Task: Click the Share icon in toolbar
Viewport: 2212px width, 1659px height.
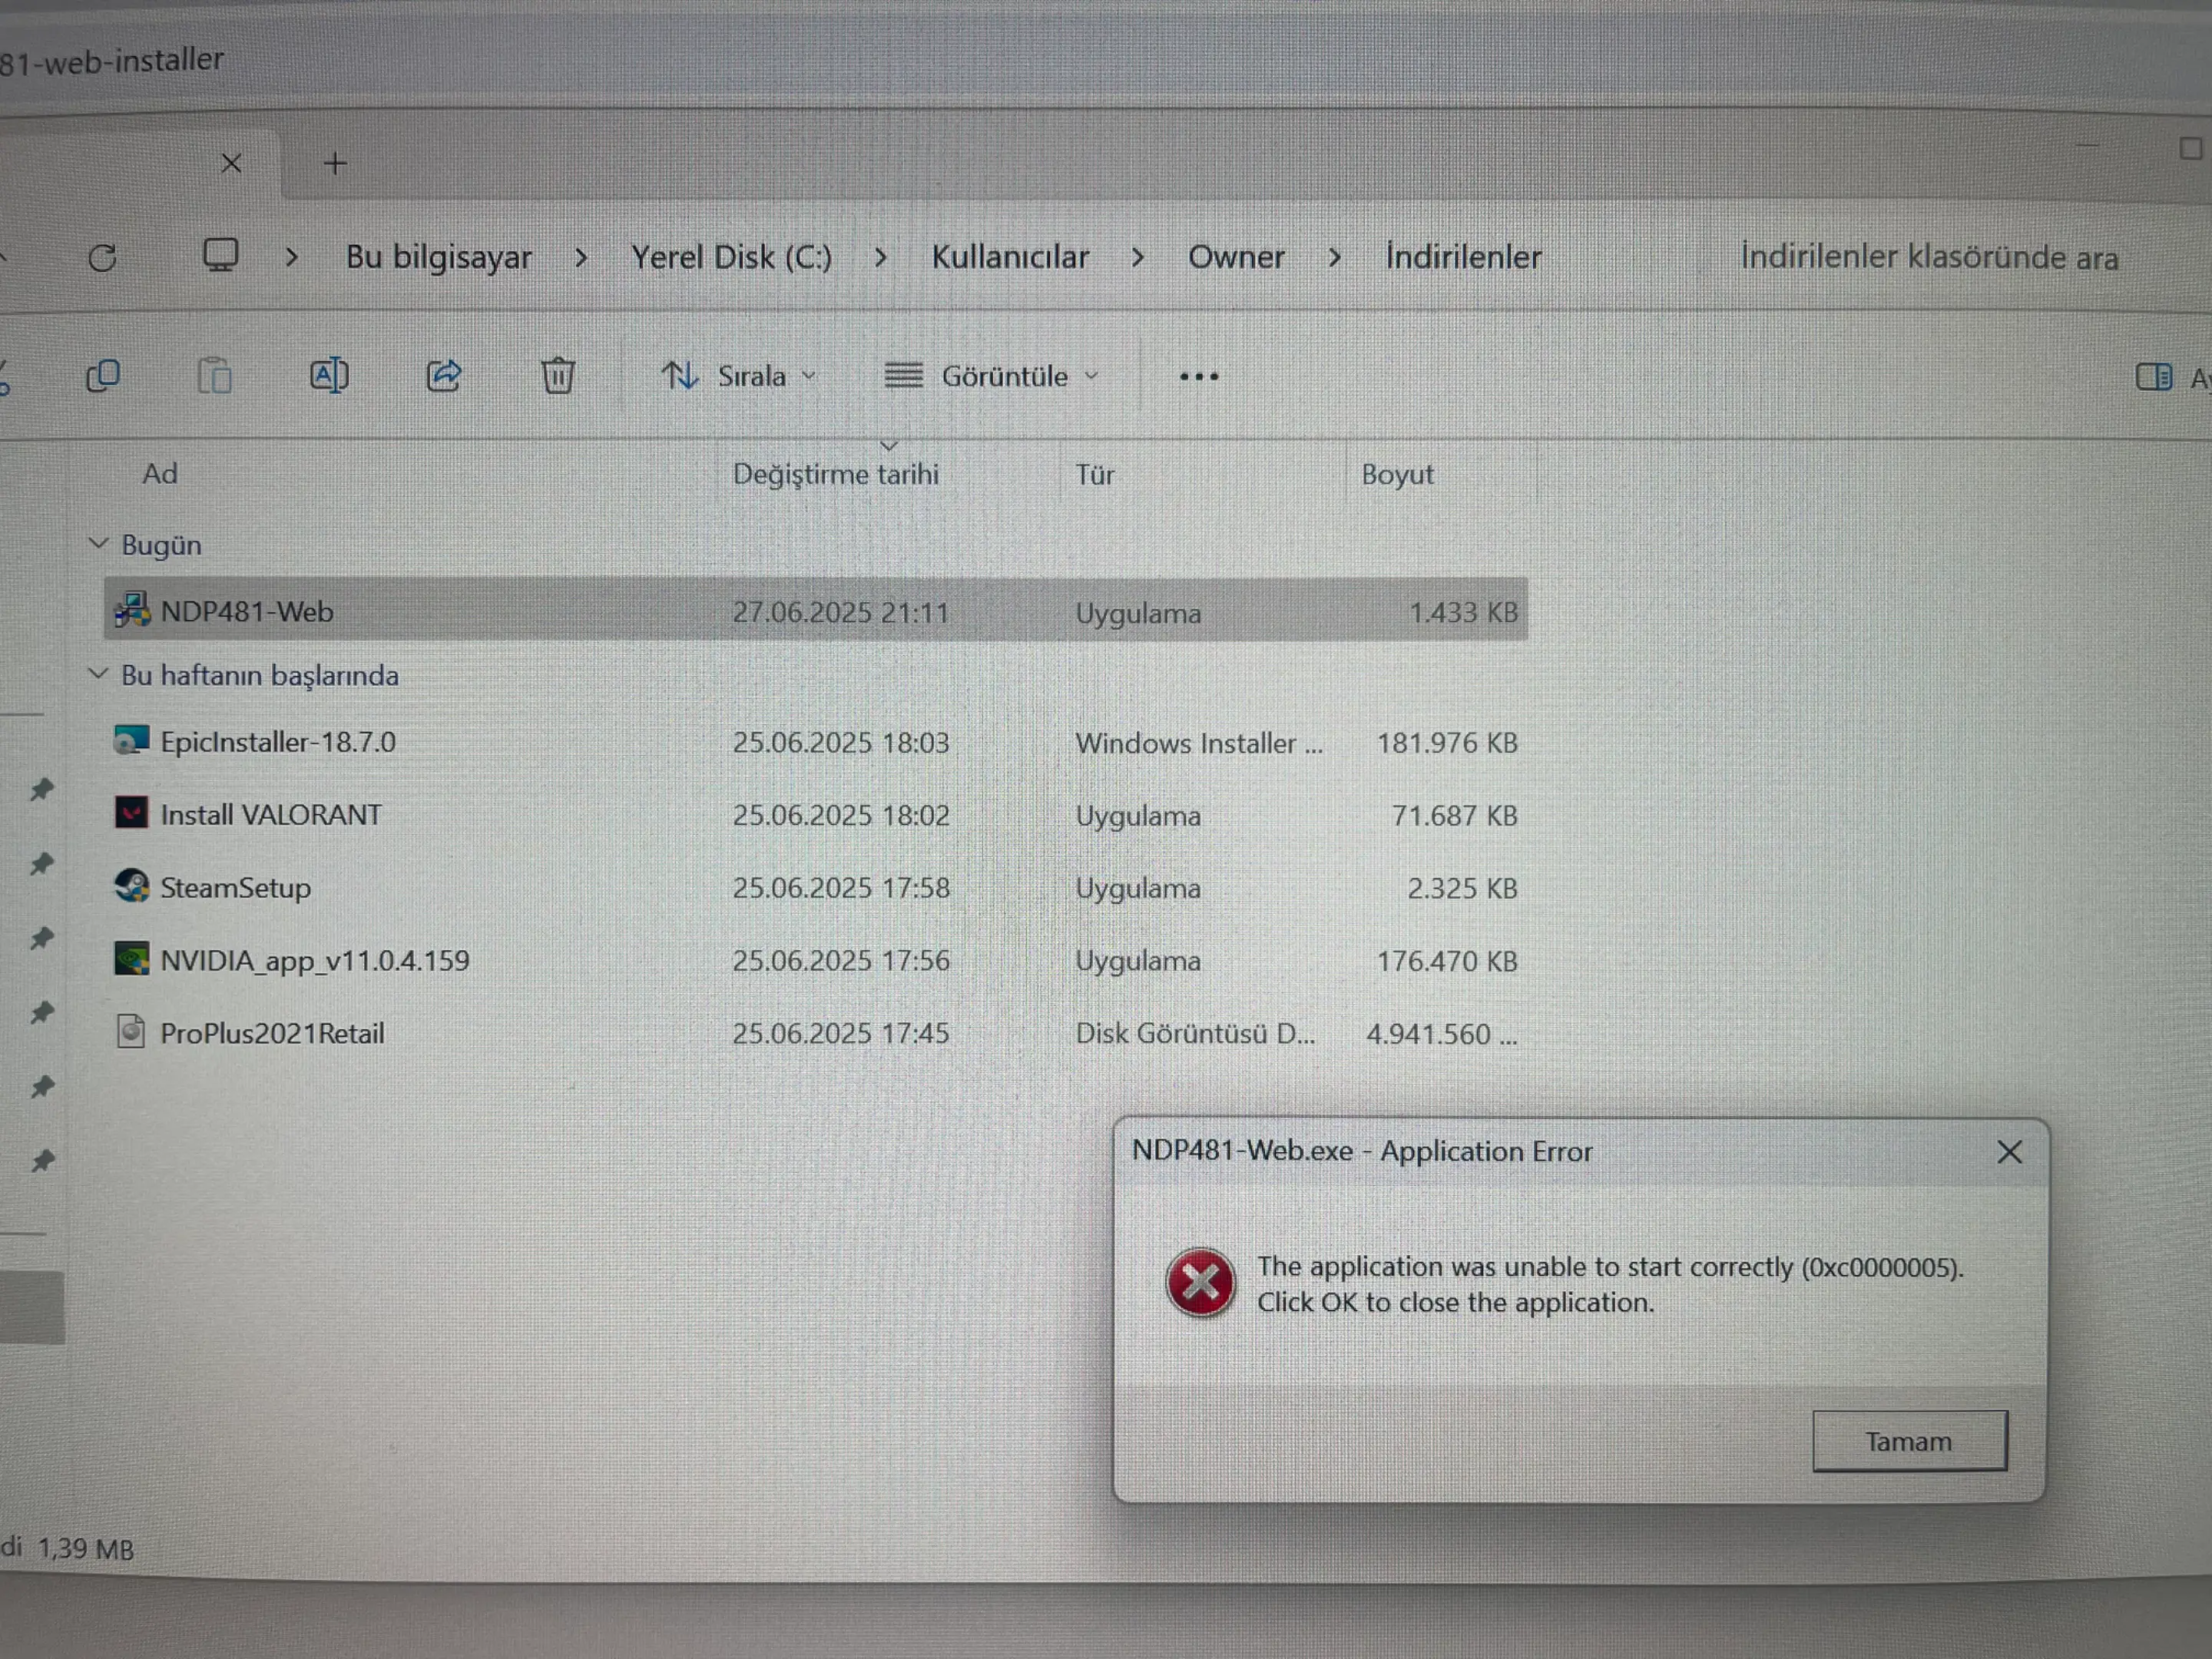Action: 443,376
